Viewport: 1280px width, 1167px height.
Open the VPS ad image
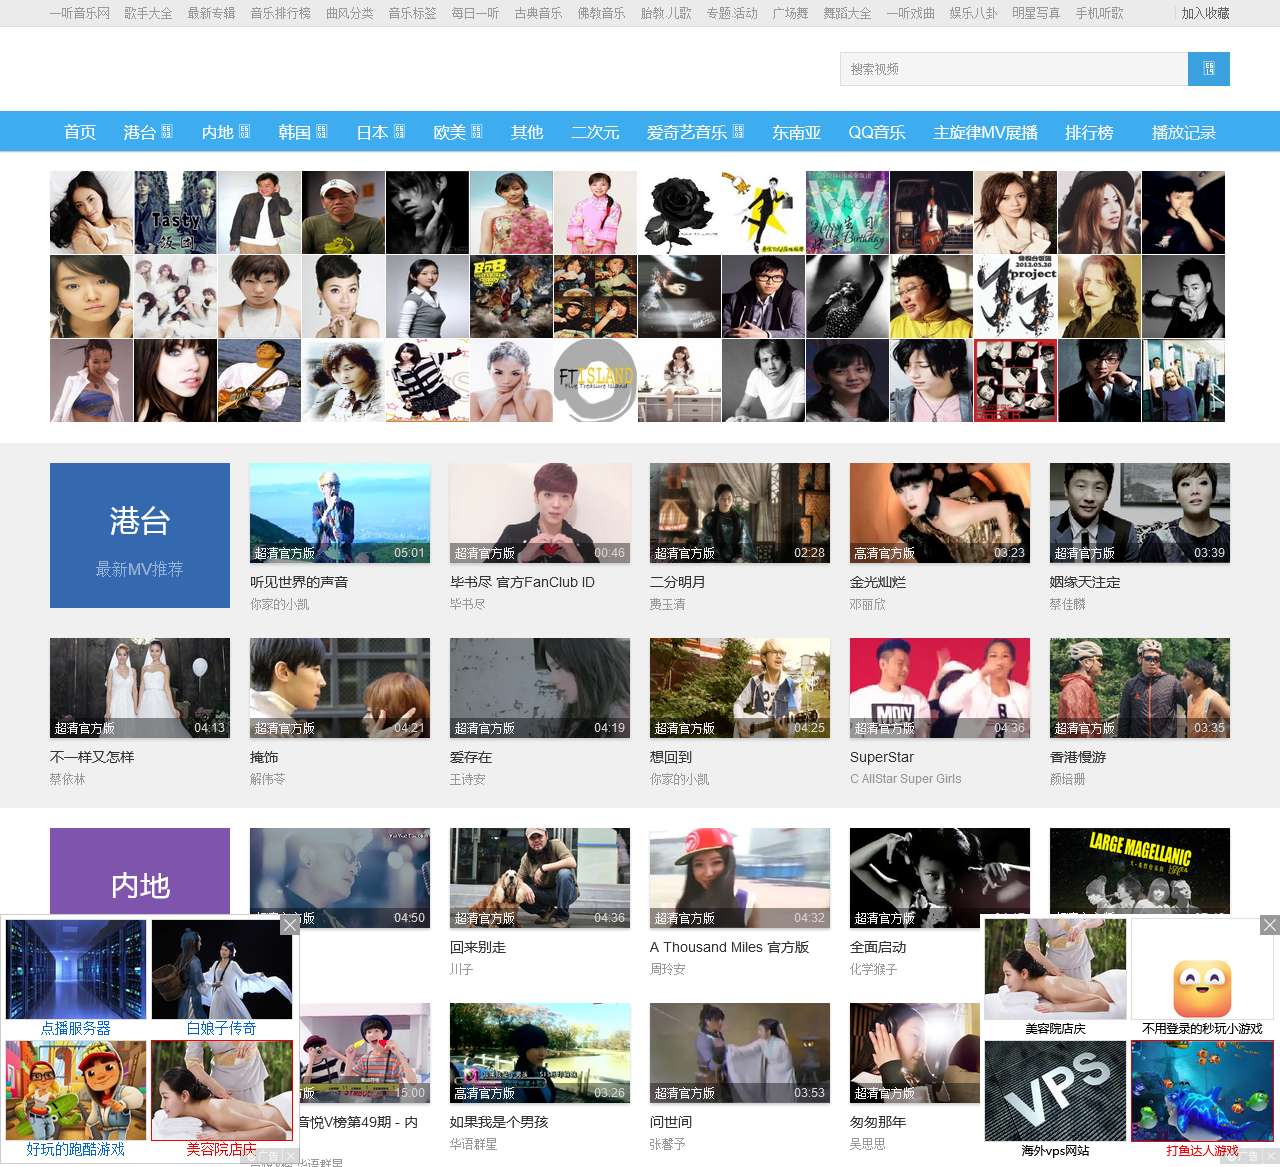click(x=1055, y=1090)
